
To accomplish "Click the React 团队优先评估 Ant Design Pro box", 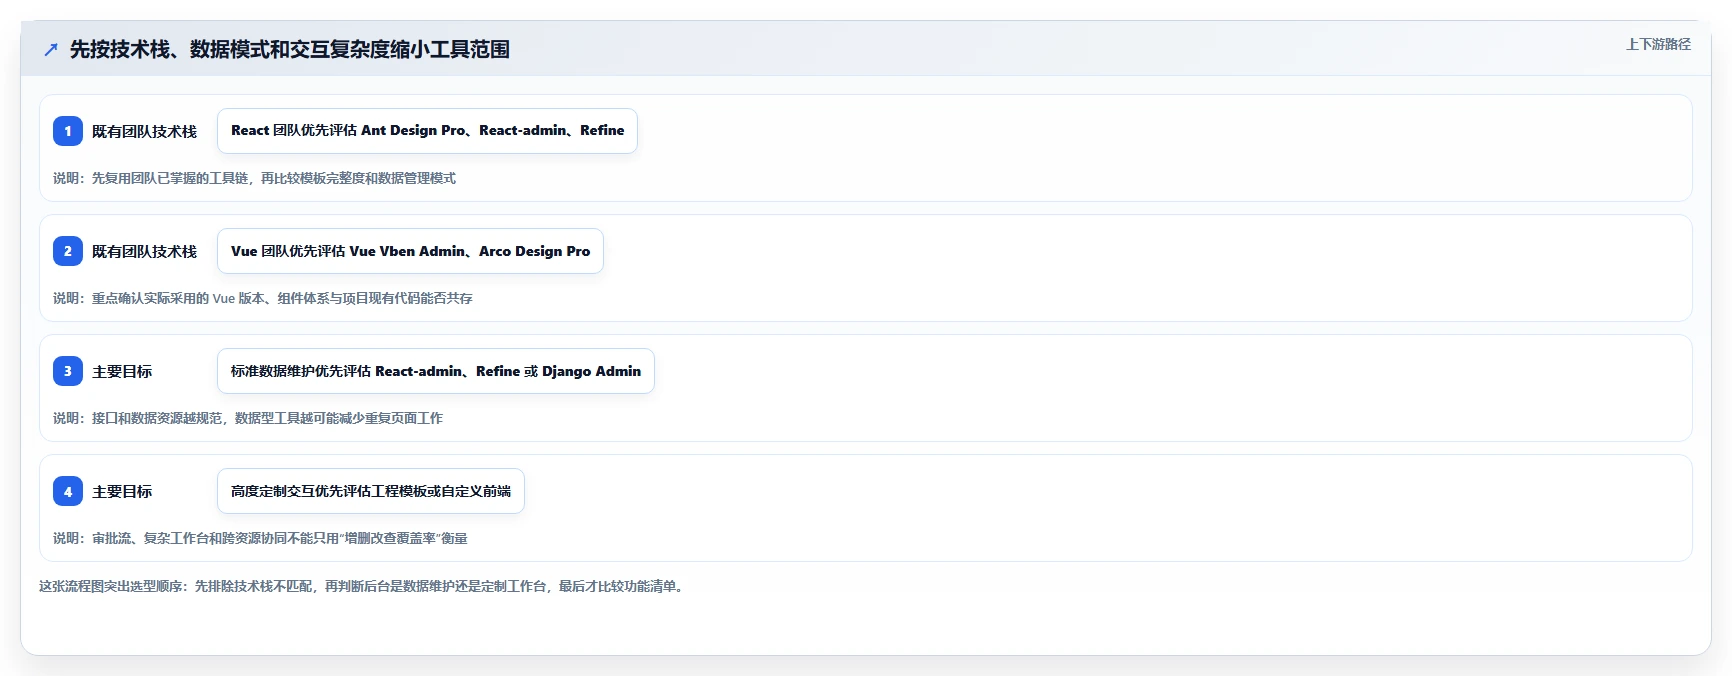I will pos(427,131).
